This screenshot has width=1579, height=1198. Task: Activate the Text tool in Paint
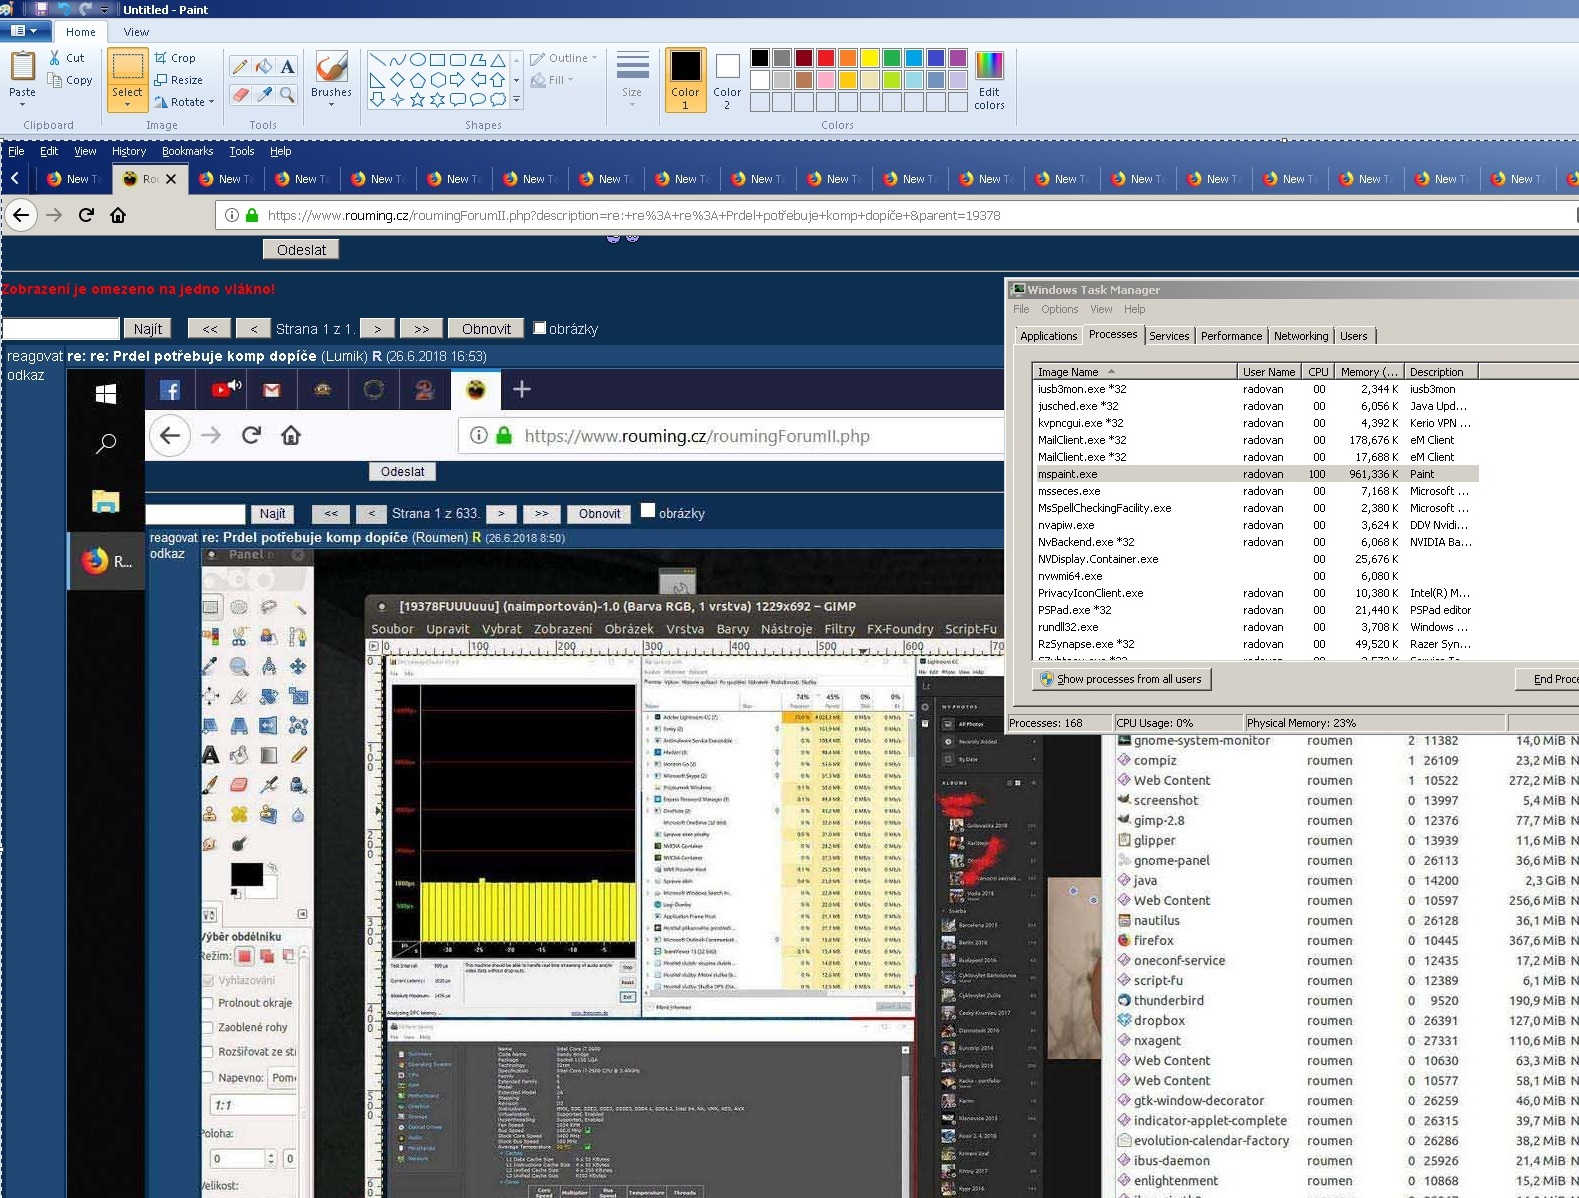pos(287,67)
